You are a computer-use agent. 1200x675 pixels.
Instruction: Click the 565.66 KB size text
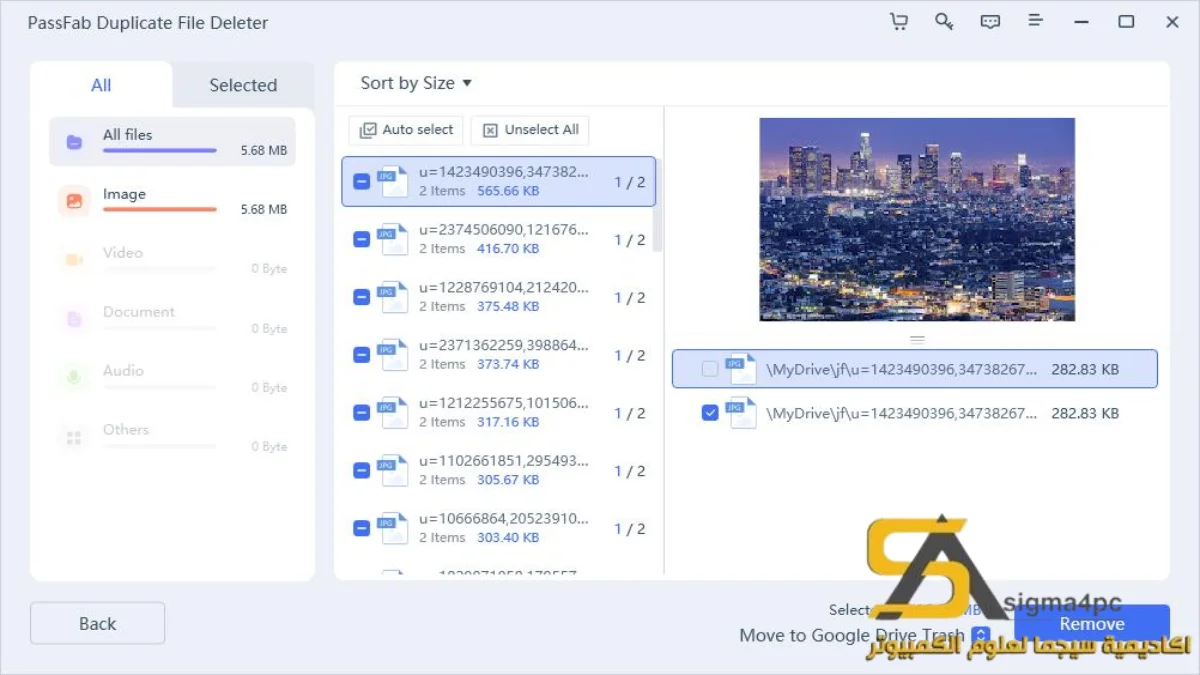[x=508, y=191]
